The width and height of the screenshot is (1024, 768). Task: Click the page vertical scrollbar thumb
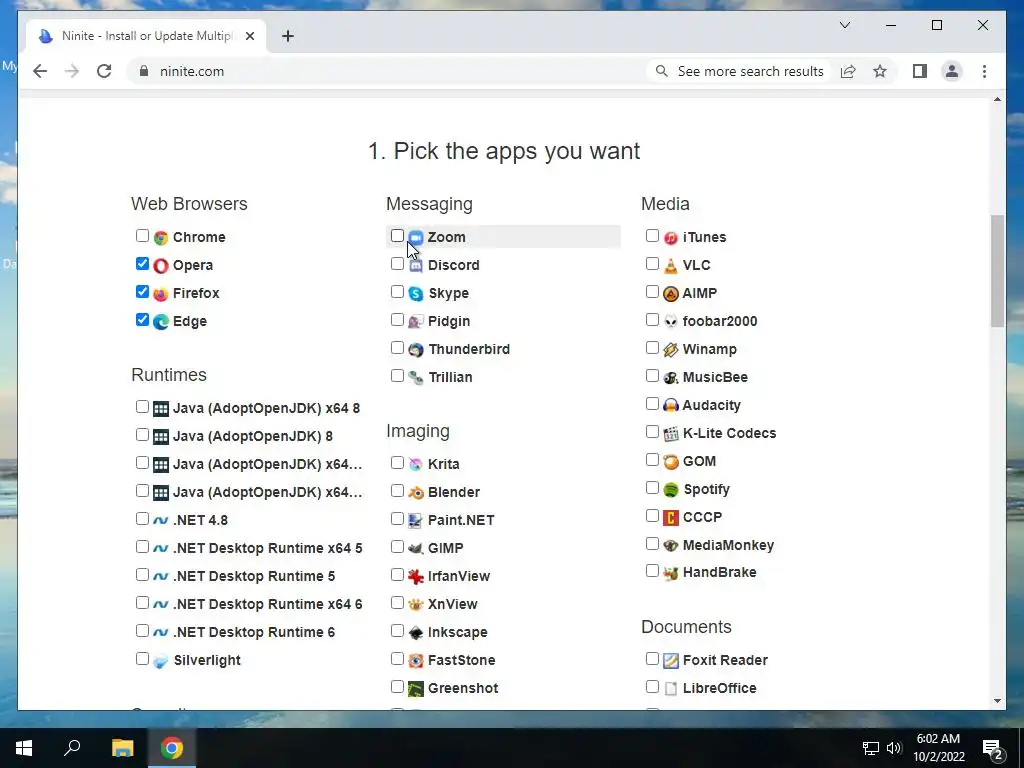997,271
